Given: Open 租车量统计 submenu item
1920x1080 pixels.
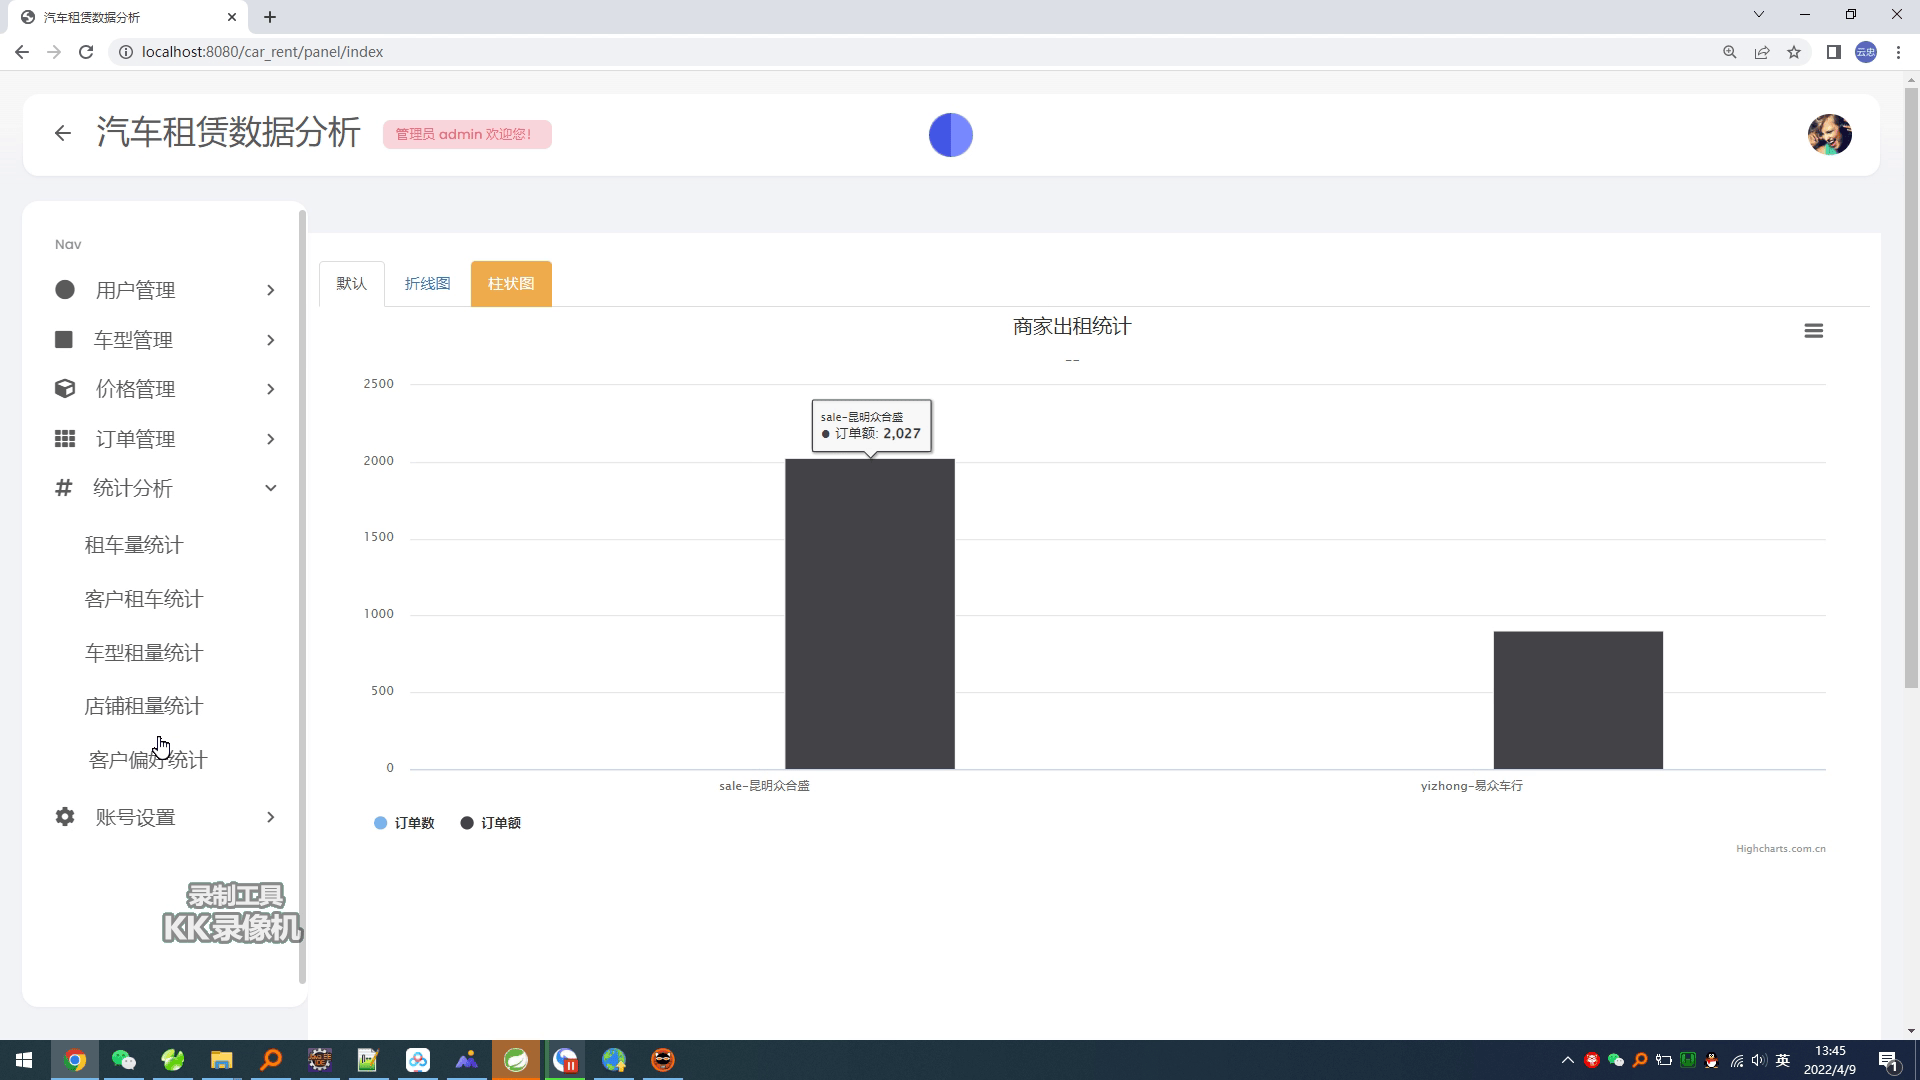Looking at the screenshot, I should (134, 545).
